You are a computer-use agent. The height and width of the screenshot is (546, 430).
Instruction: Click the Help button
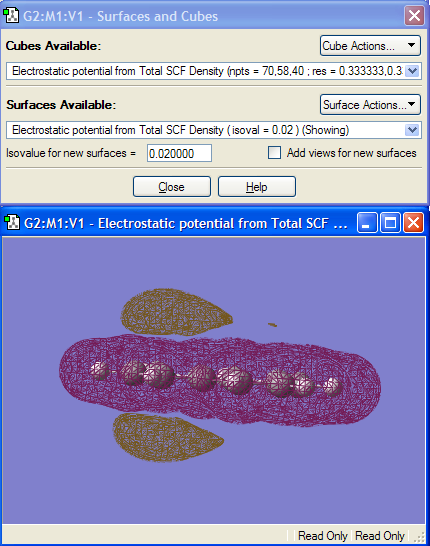point(257,187)
